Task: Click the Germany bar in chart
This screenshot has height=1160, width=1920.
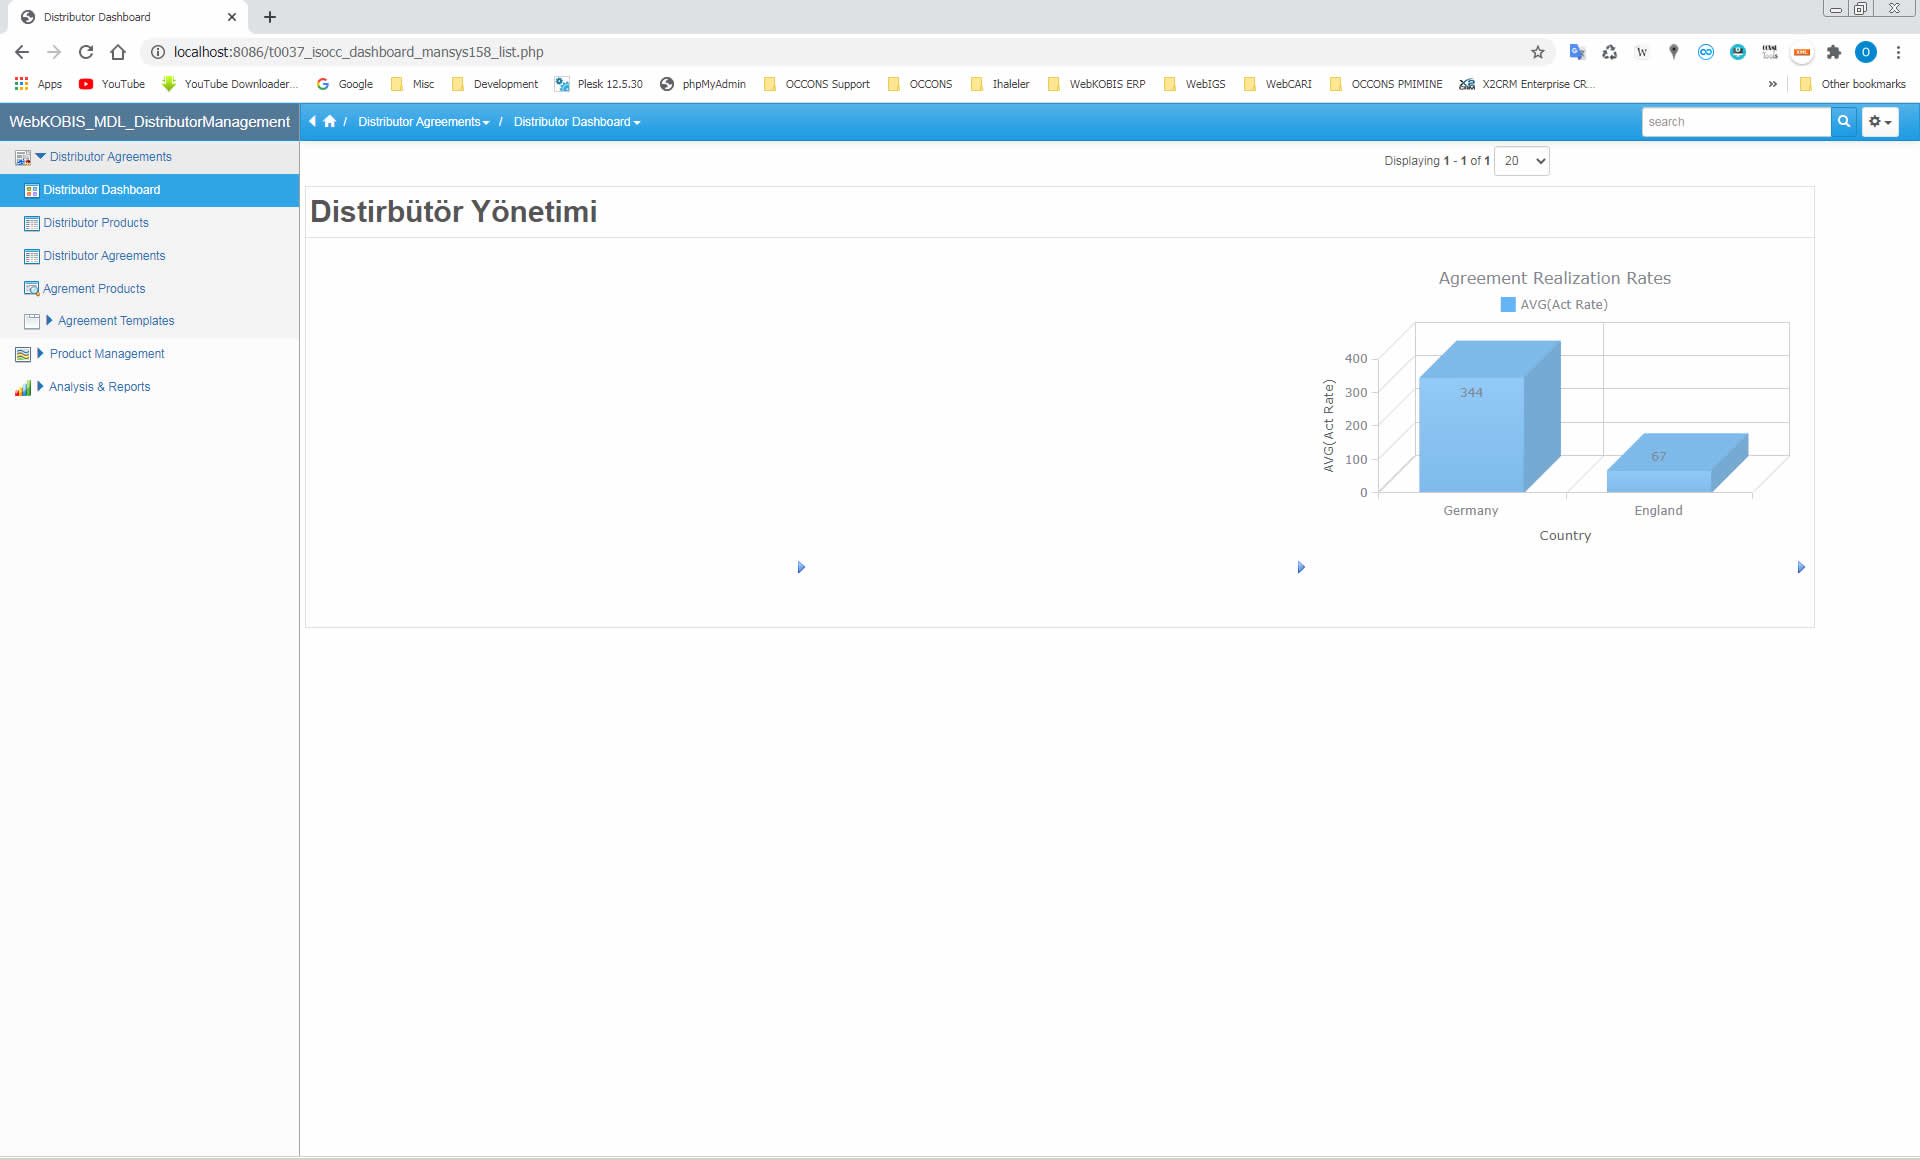Action: tap(1471, 434)
